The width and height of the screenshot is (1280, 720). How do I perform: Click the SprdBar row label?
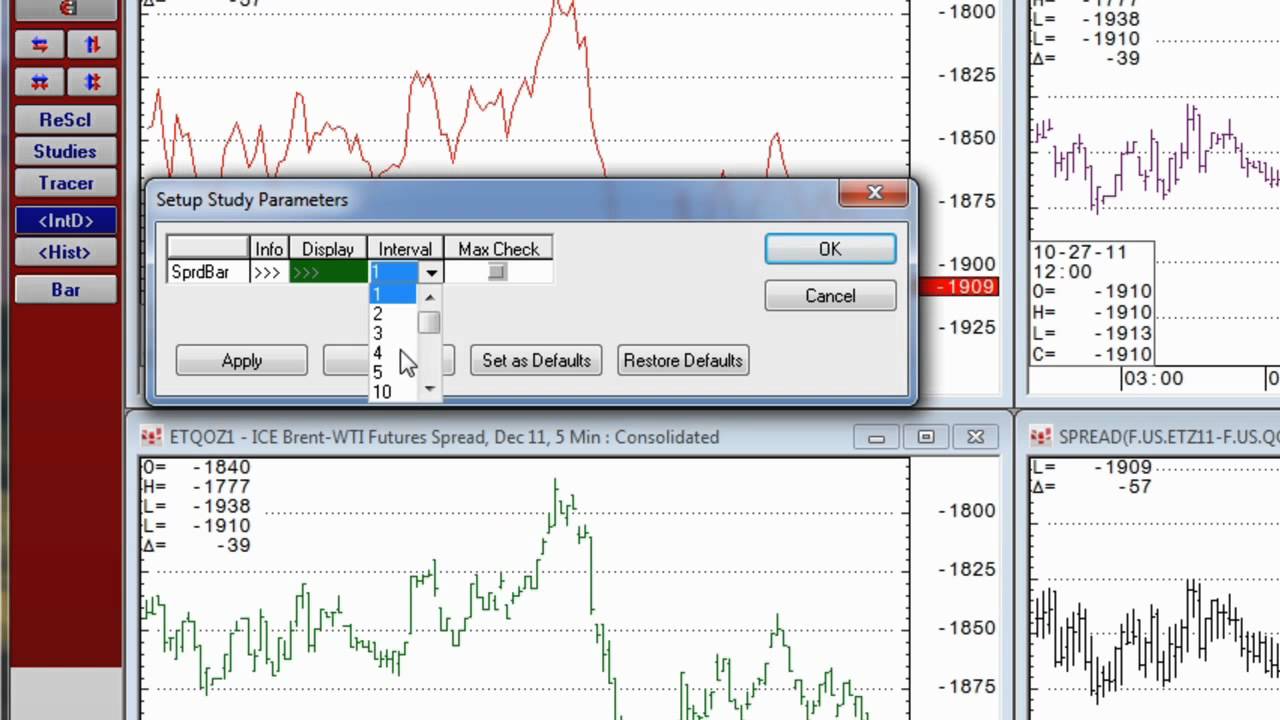point(207,272)
